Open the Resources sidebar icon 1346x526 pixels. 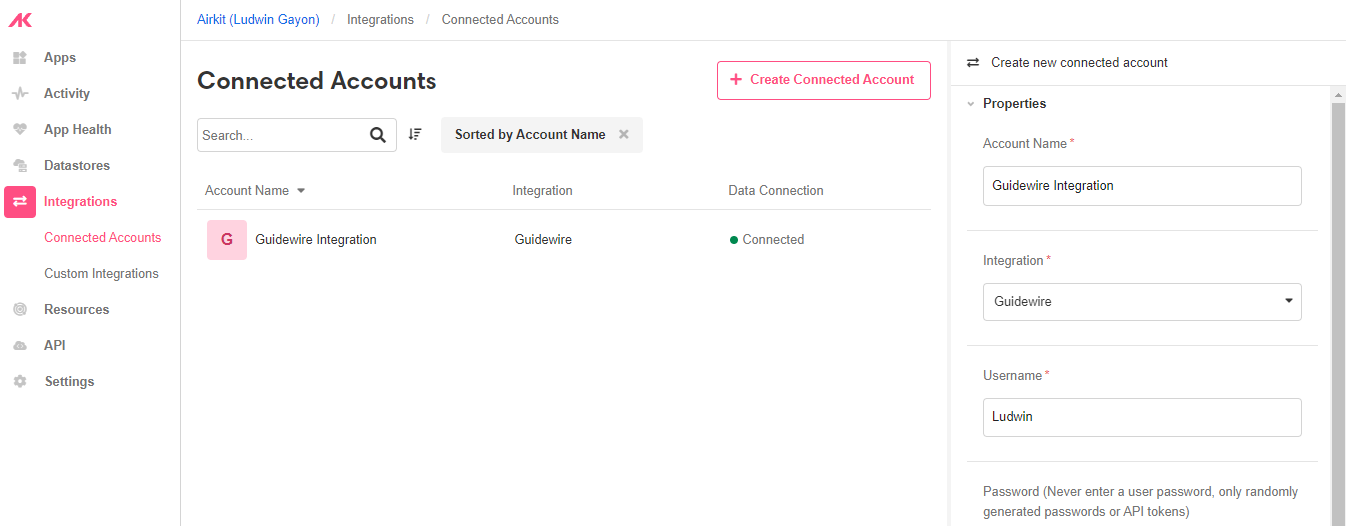[x=19, y=310]
